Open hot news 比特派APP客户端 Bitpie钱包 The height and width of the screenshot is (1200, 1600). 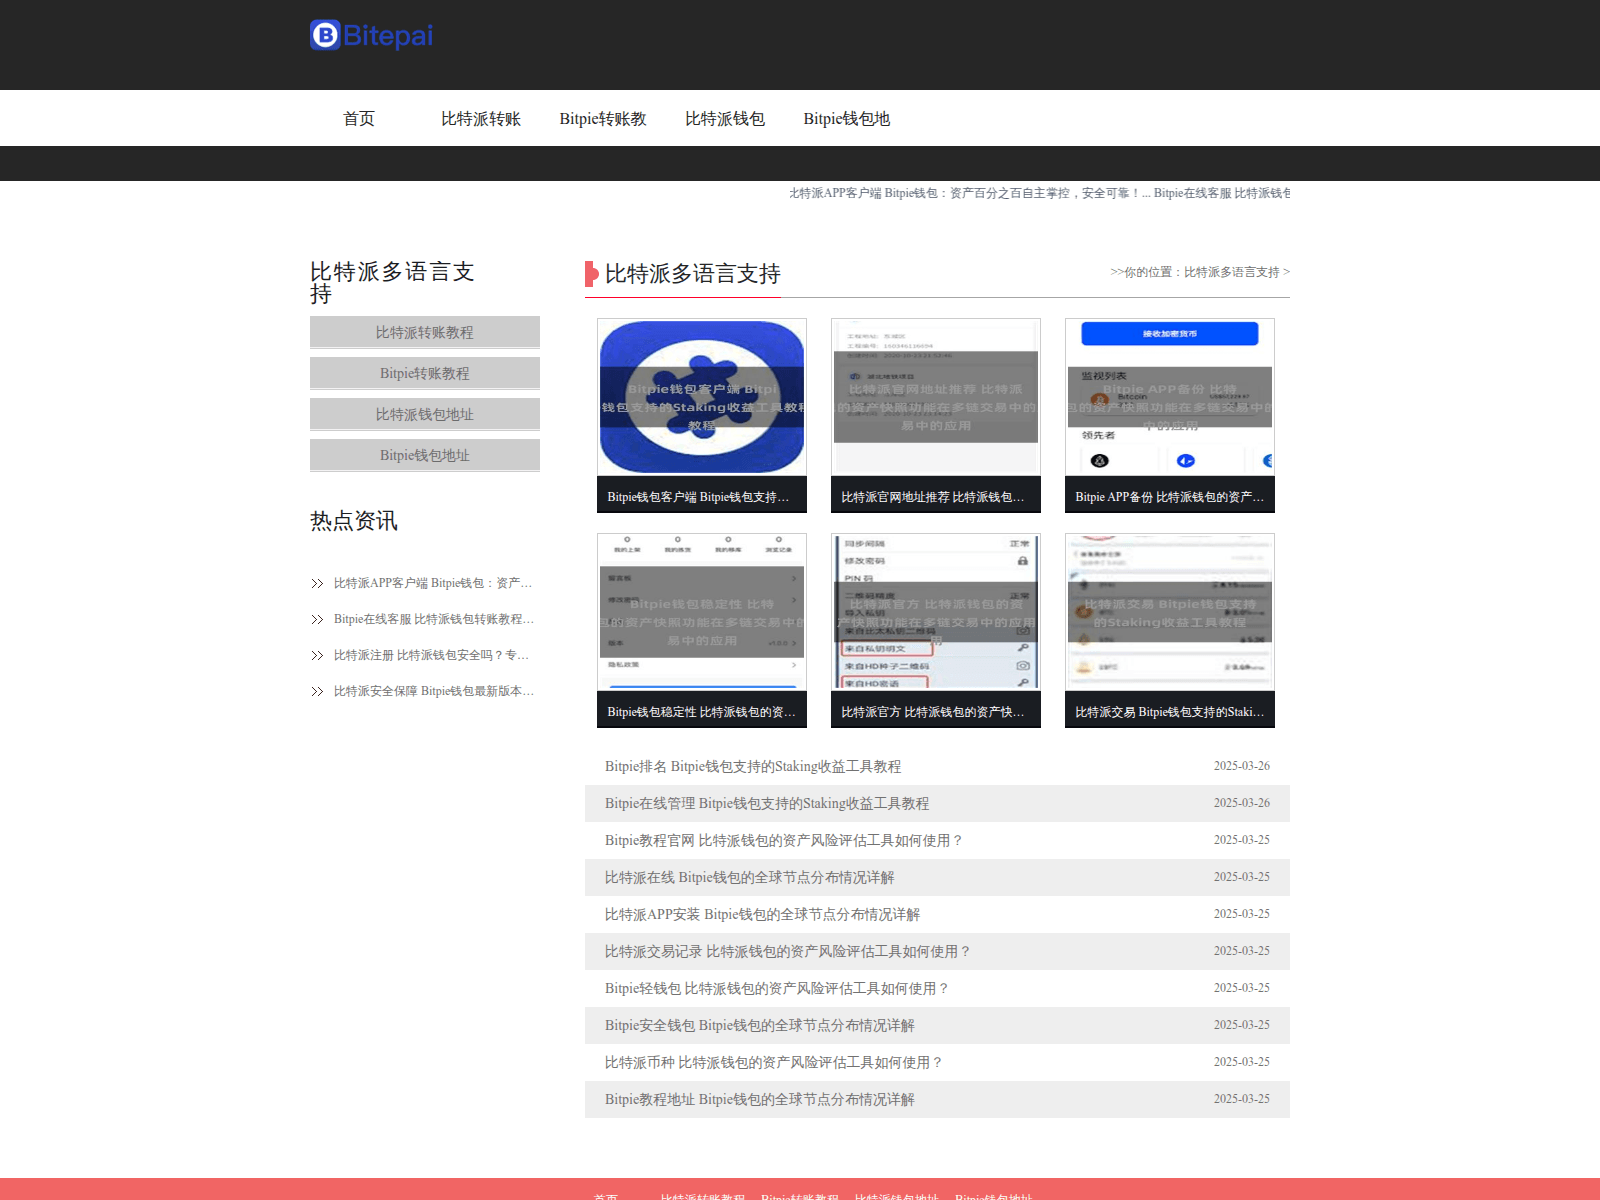[x=433, y=583]
